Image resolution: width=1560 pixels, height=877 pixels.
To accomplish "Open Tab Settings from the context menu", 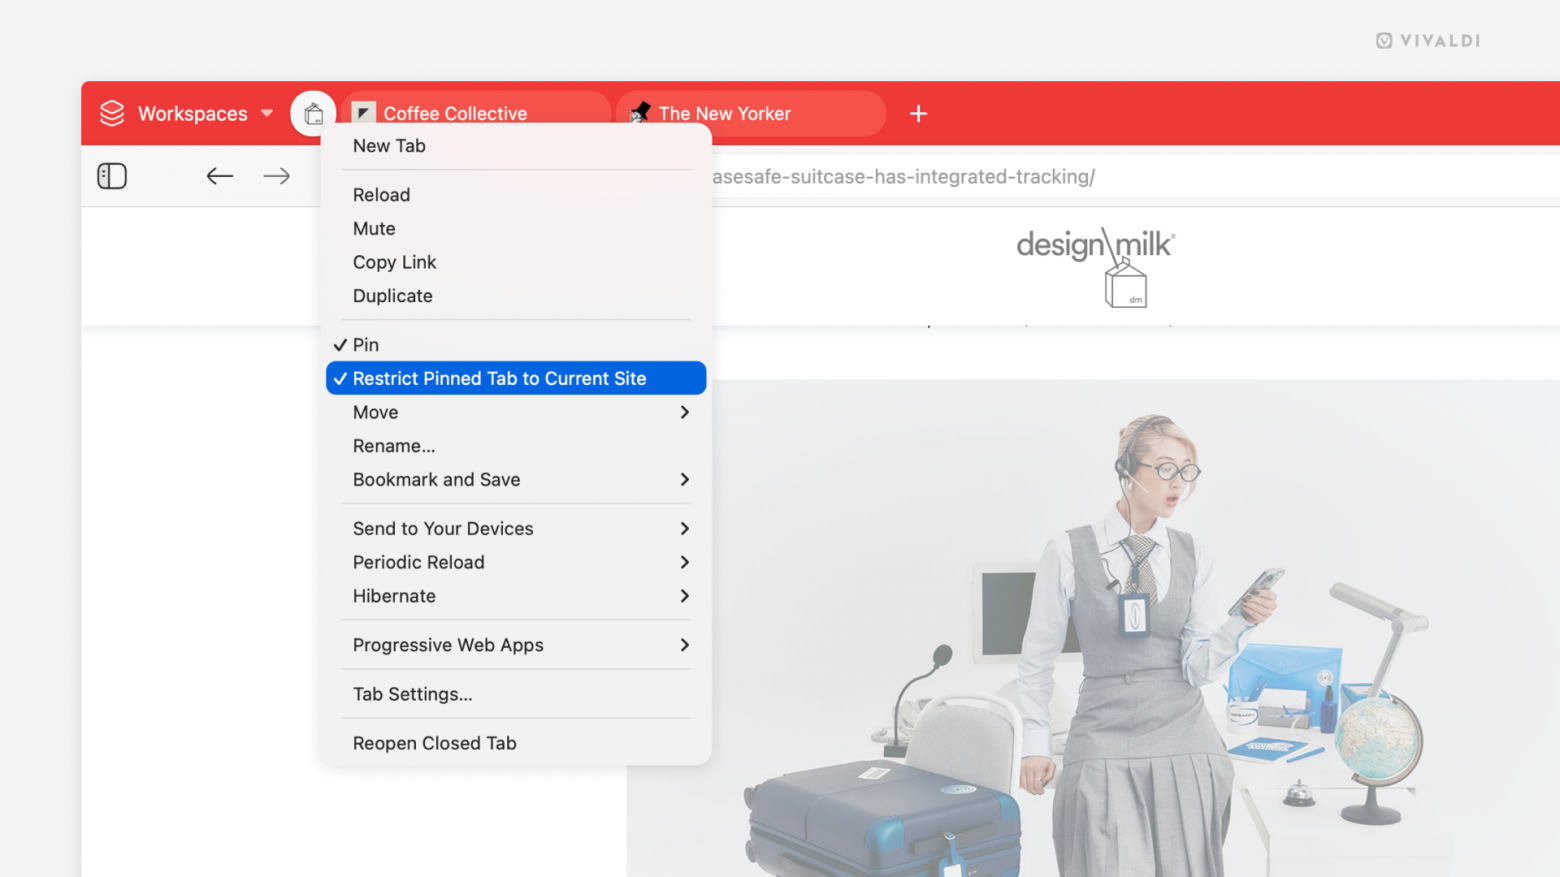I will point(412,694).
